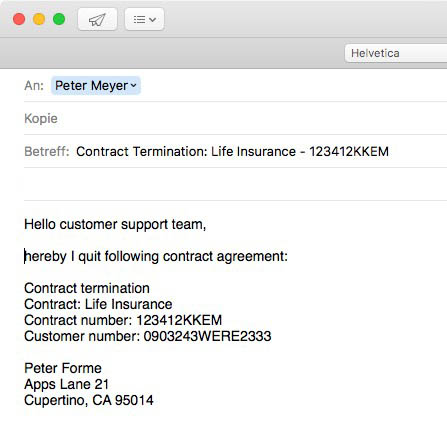
Task: Send the email with the paper plane icon
Action: pos(97,19)
